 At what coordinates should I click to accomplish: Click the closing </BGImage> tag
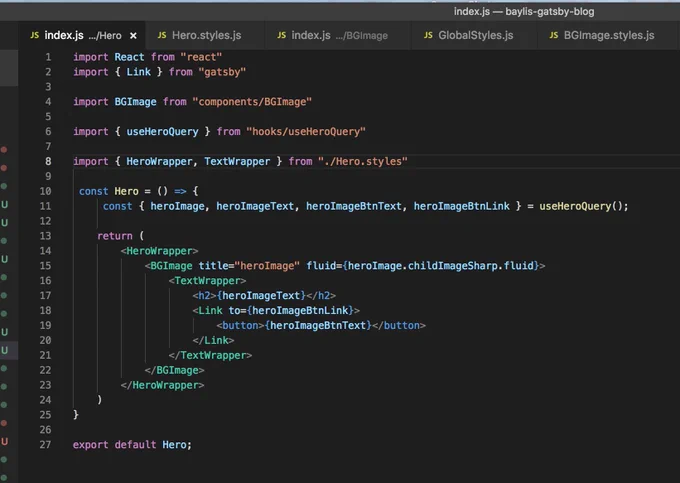tap(174, 370)
